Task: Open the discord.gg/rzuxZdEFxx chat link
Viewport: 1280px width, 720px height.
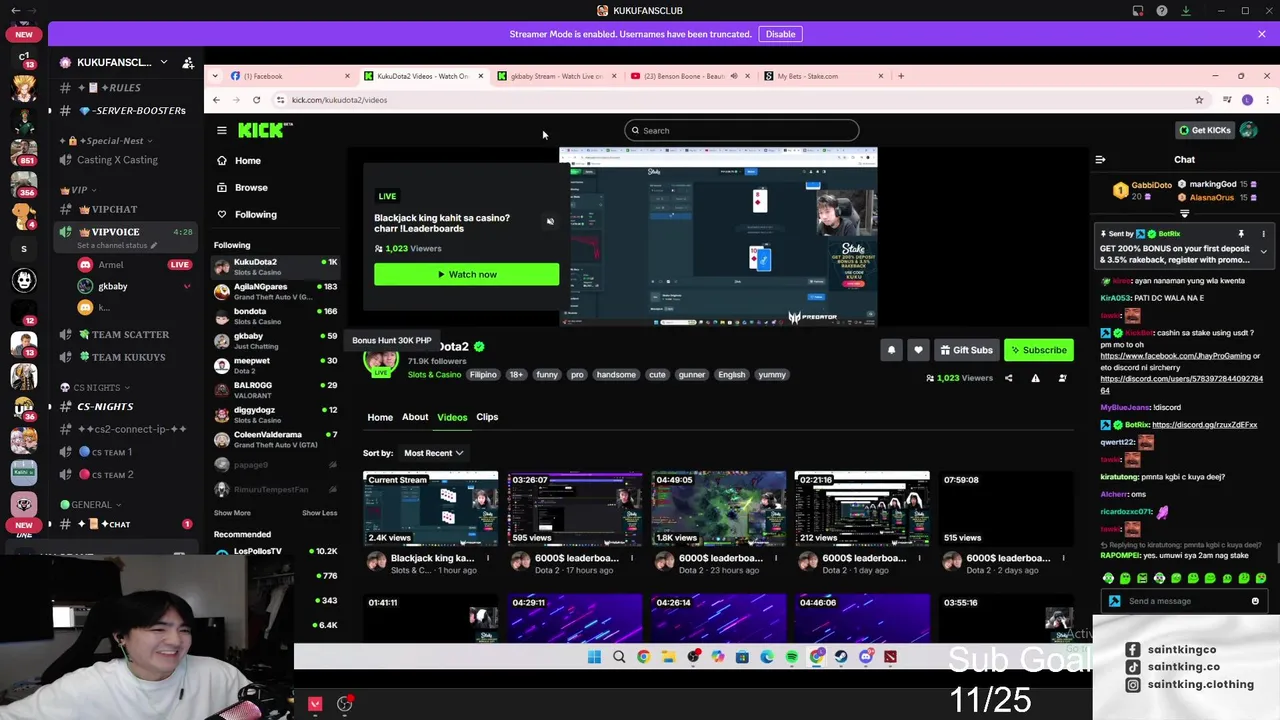Action: pyautogui.click(x=1204, y=425)
